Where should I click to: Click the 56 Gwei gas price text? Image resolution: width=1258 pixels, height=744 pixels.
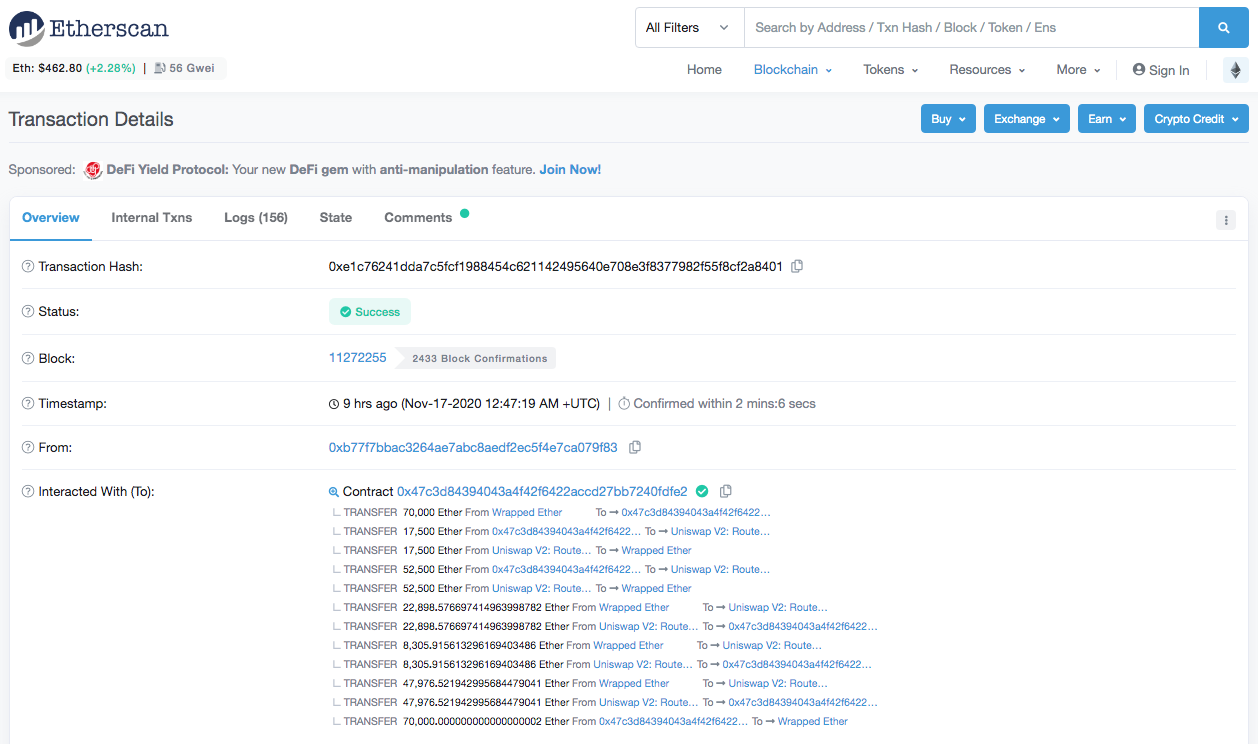tap(192, 69)
